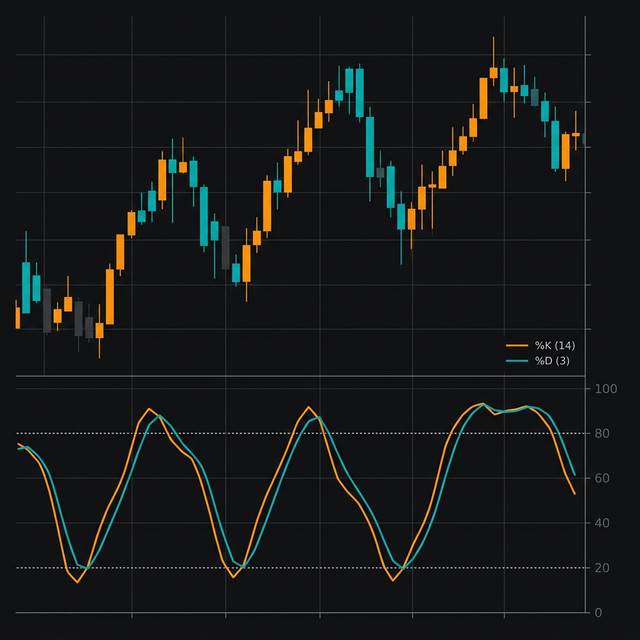Click the divider between price and stochastic panels
640x640 pixels.
point(300,376)
